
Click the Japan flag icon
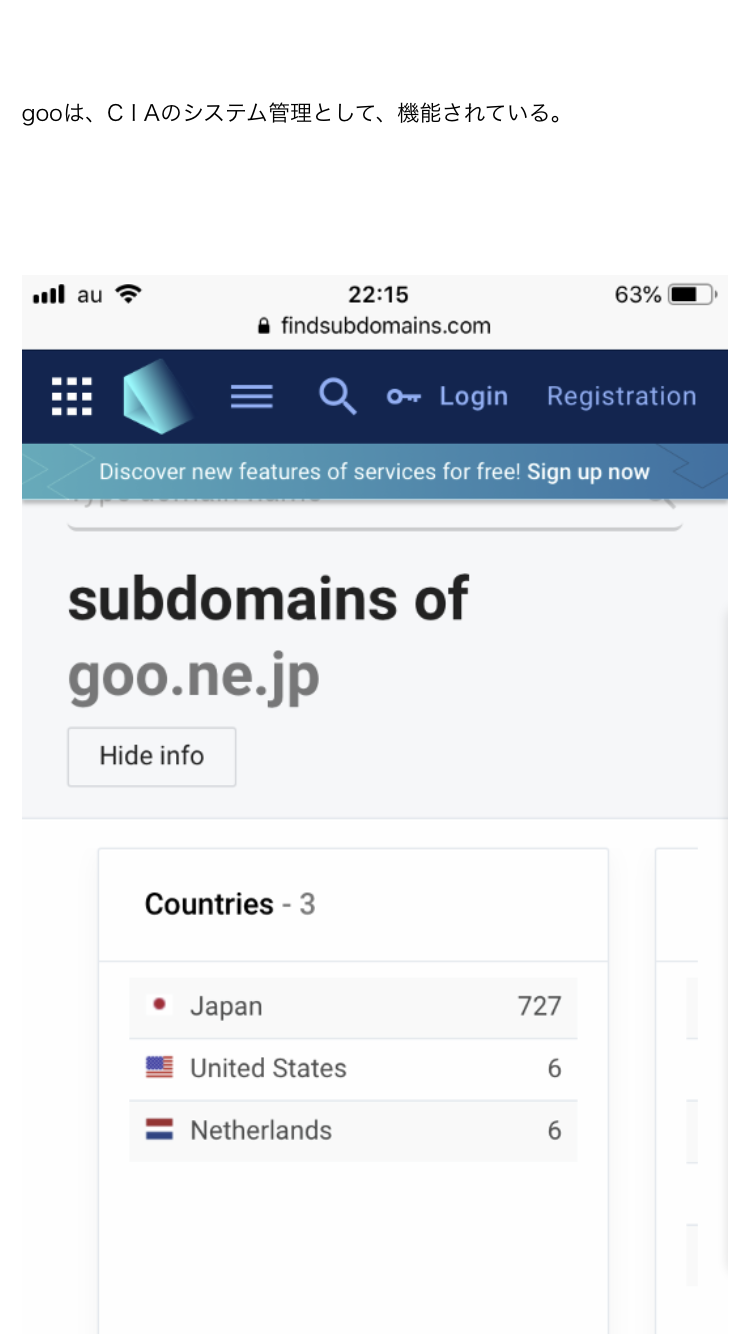click(159, 1005)
